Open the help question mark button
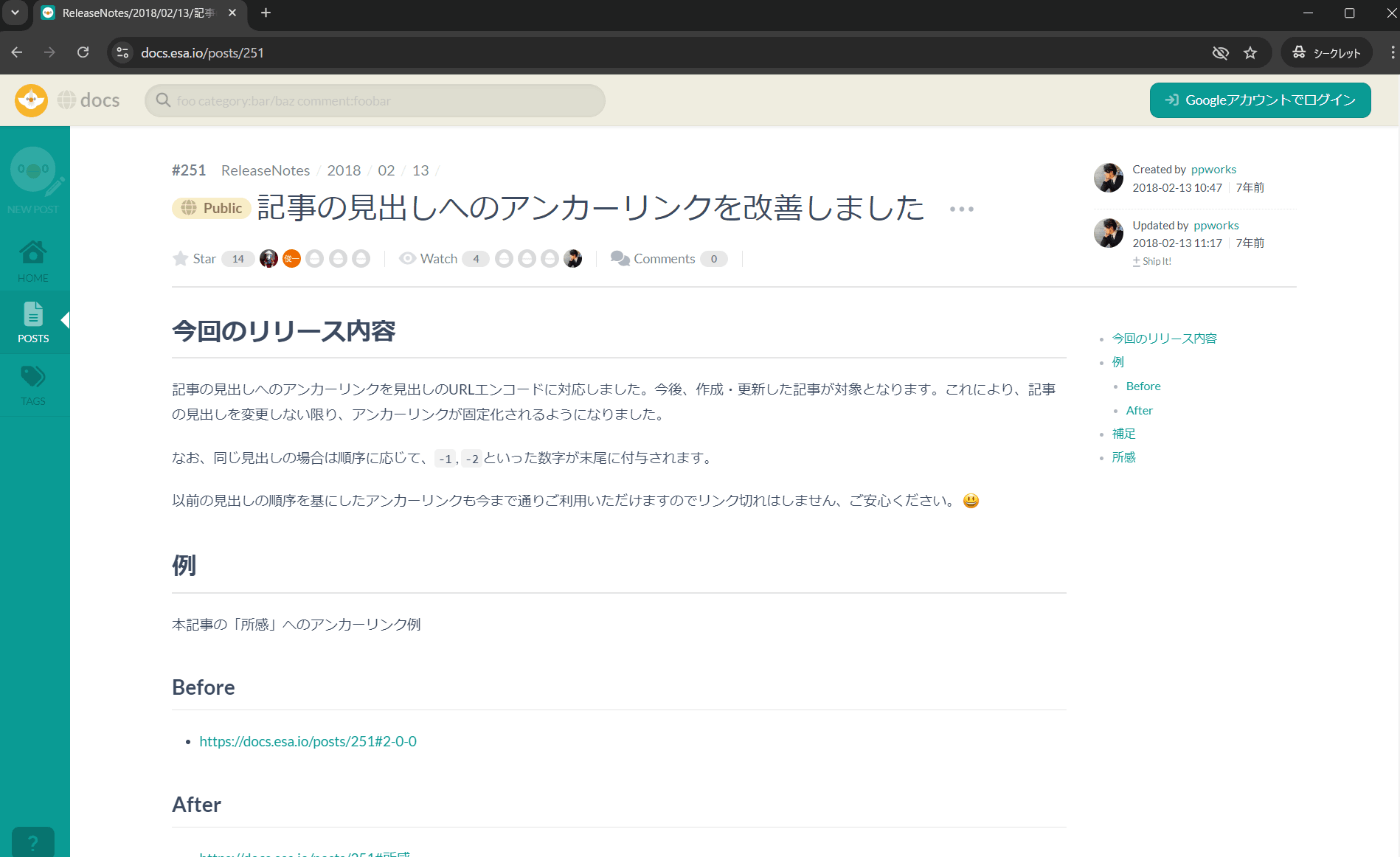 tap(33, 843)
